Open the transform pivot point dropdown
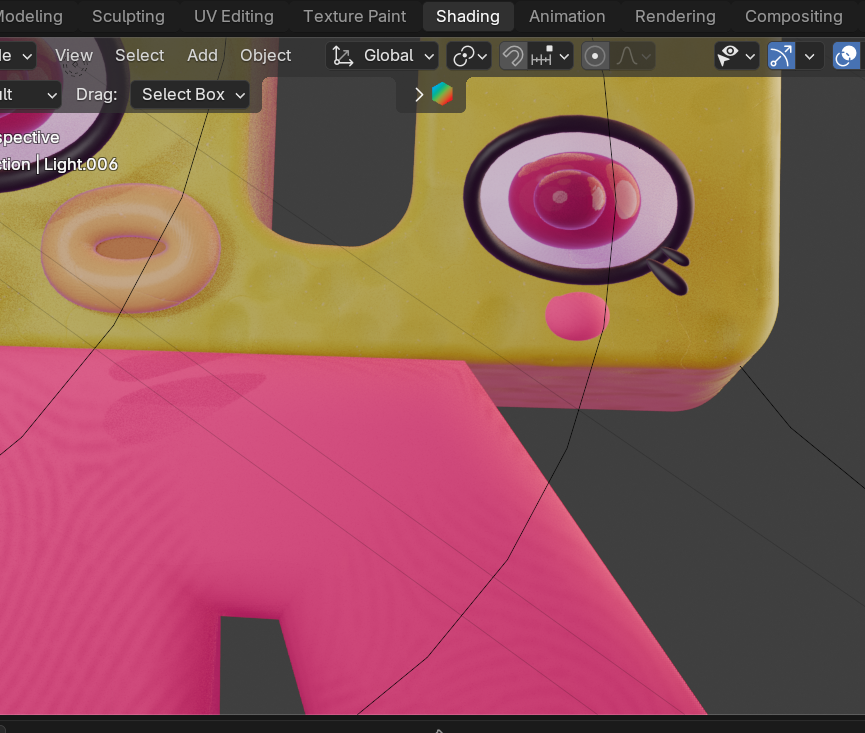Viewport: 865px width, 733px height. point(469,56)
